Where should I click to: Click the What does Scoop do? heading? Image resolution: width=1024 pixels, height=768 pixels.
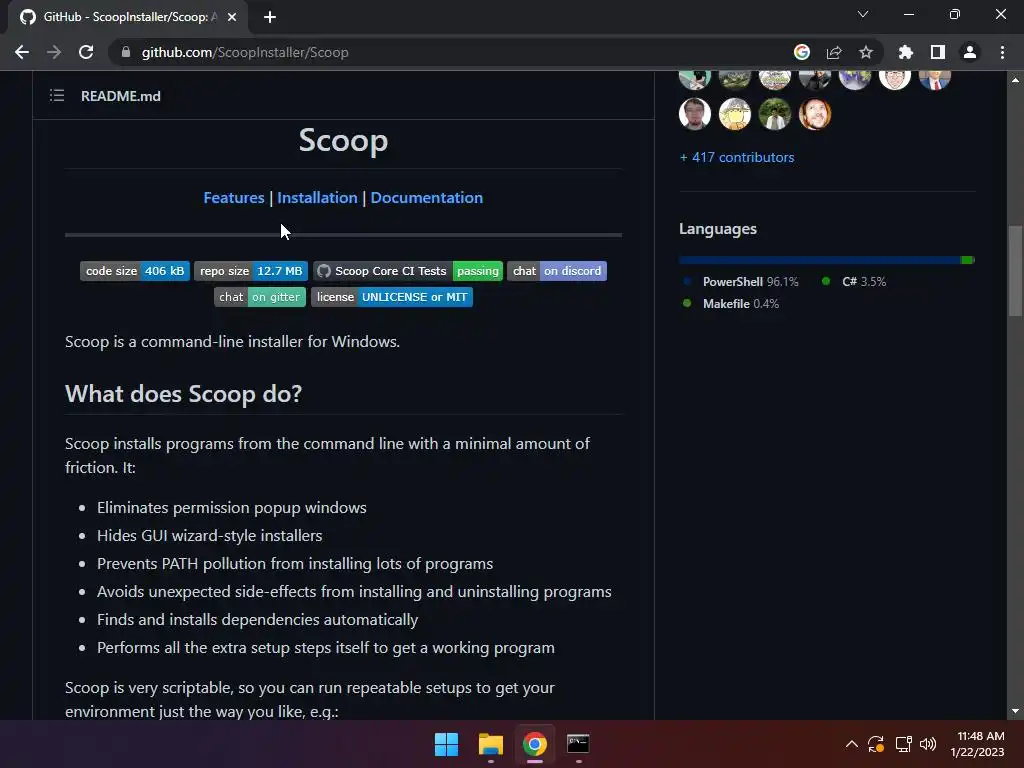(184, 394)
